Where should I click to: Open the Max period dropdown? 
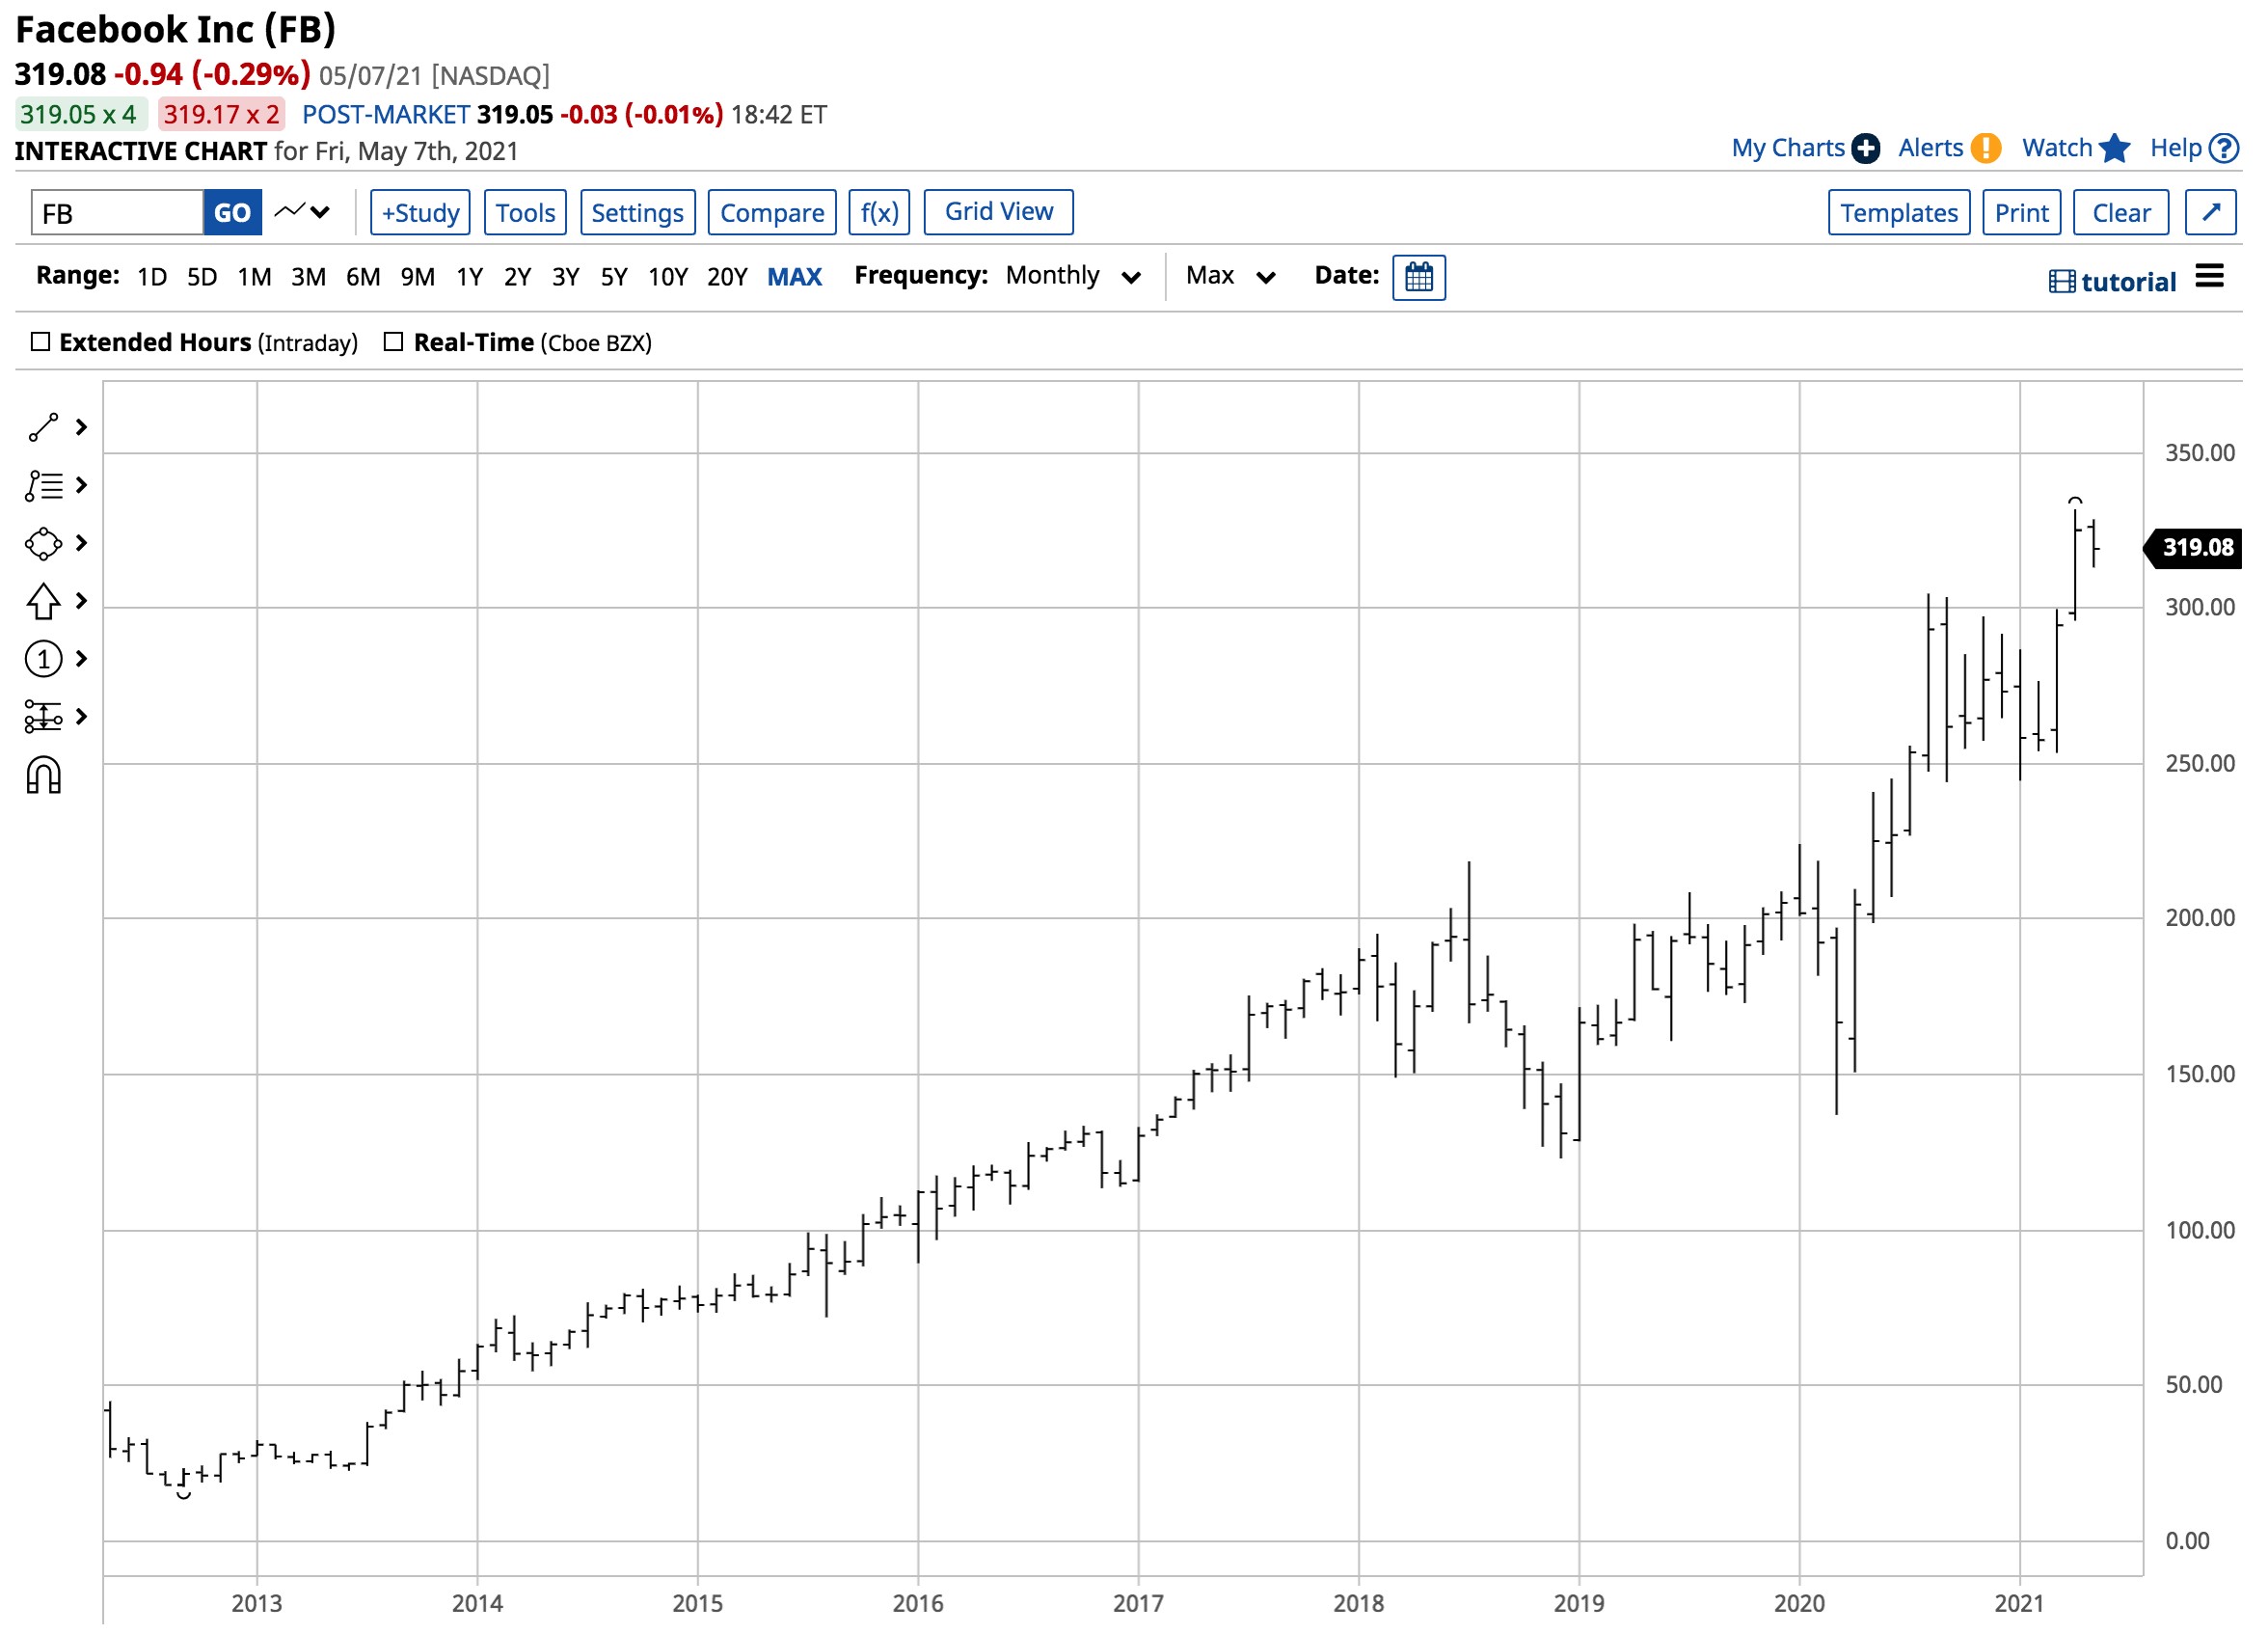point(1233,277)
